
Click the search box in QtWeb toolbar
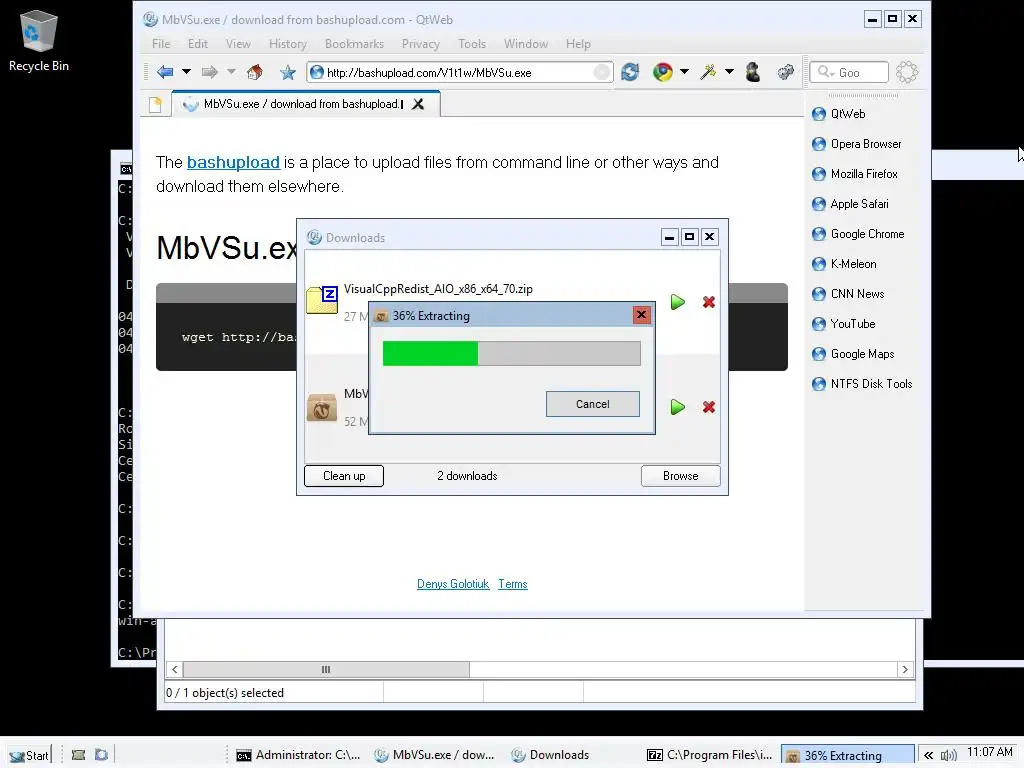click(850, 72)
